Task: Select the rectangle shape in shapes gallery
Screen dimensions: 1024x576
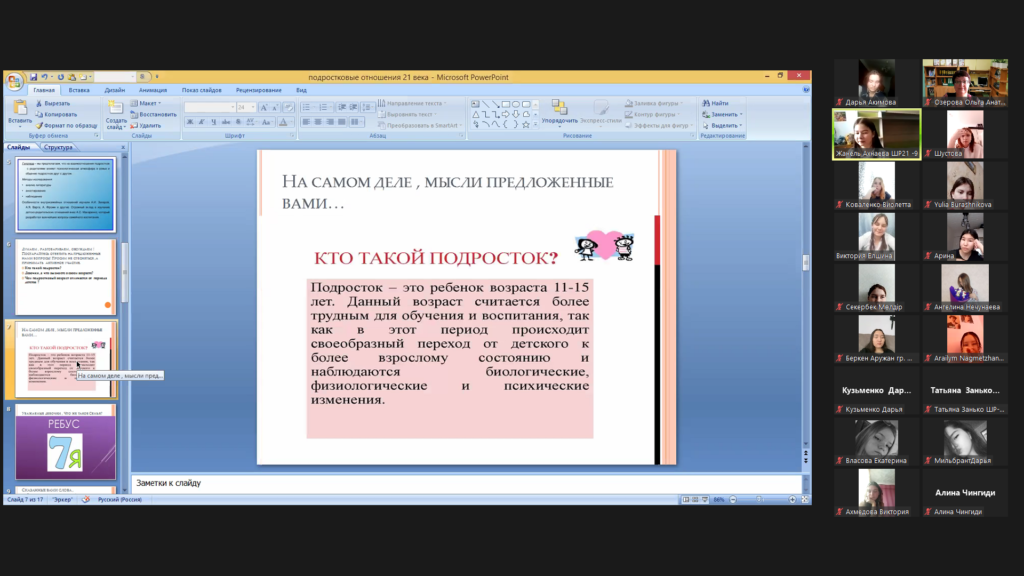Action: (x=505, y=104)
